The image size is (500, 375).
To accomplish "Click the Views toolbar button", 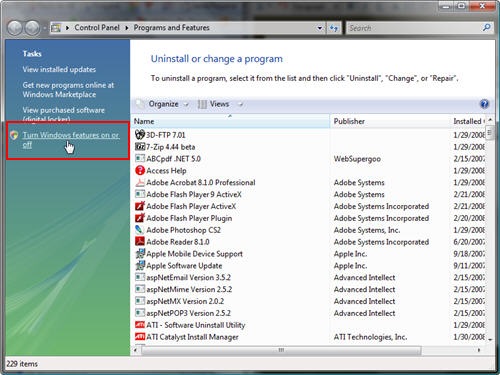I will pos(214,104).
